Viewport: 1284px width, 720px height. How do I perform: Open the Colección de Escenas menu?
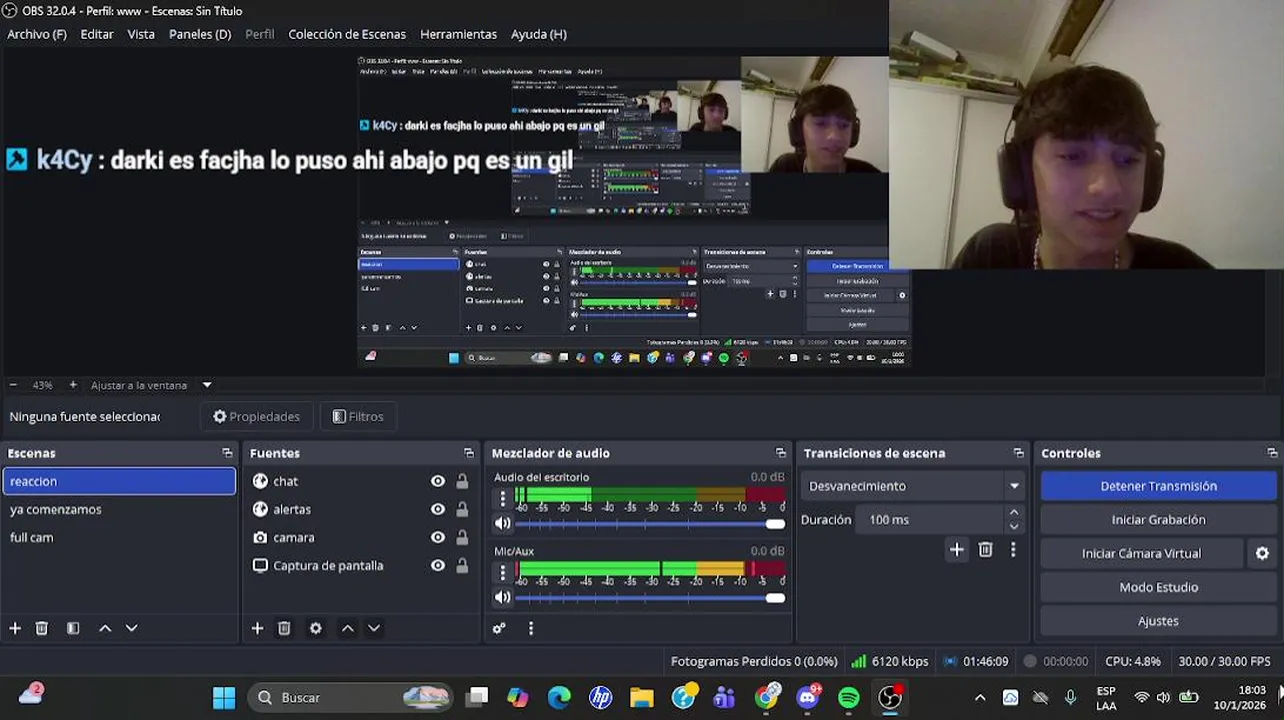(x=347, y=34)
